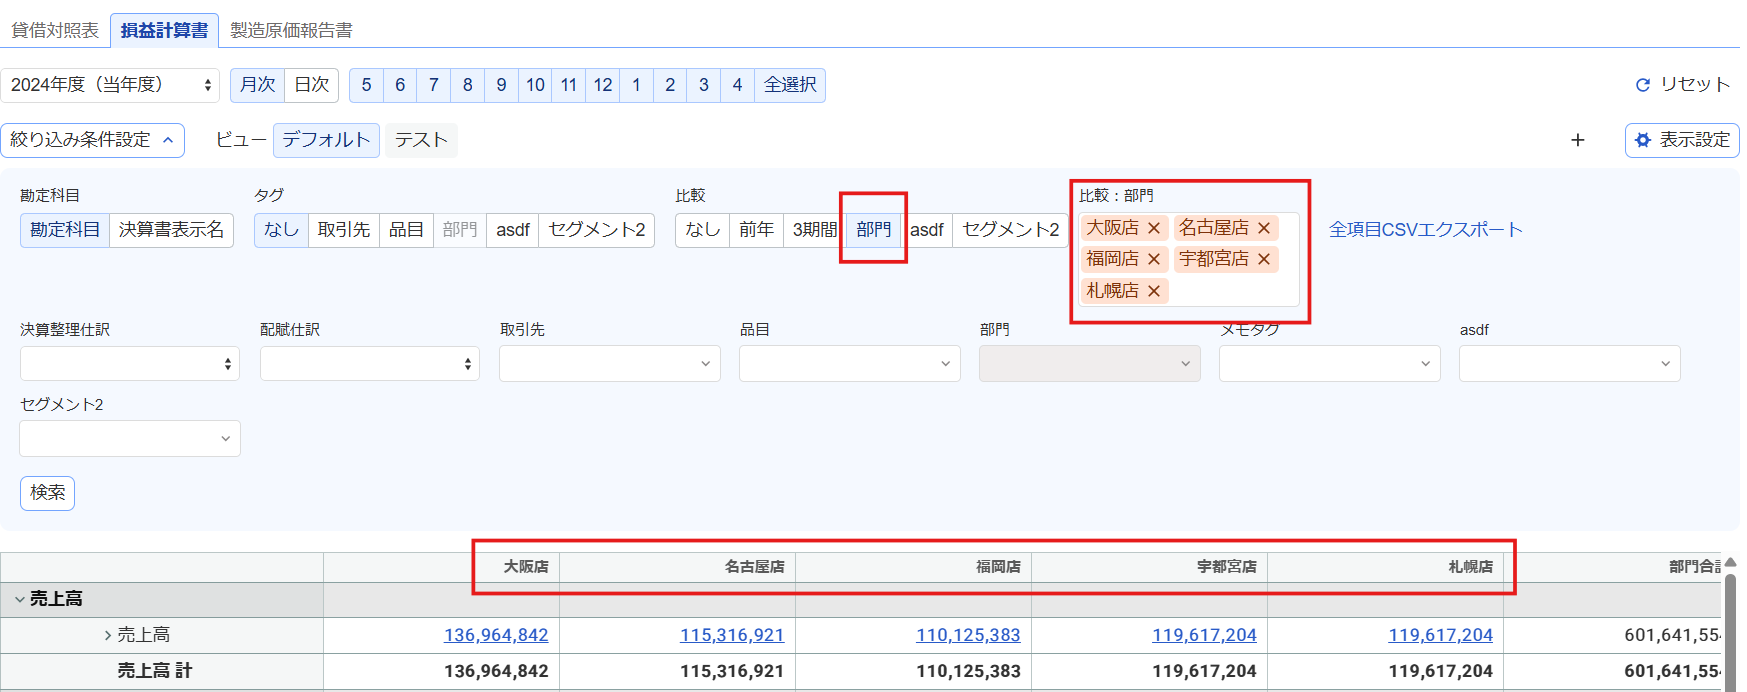Open 大阪店 sales amount 136,964,842
The image size is (1747, 692).
pyautogui.click(x=496, y=635)
